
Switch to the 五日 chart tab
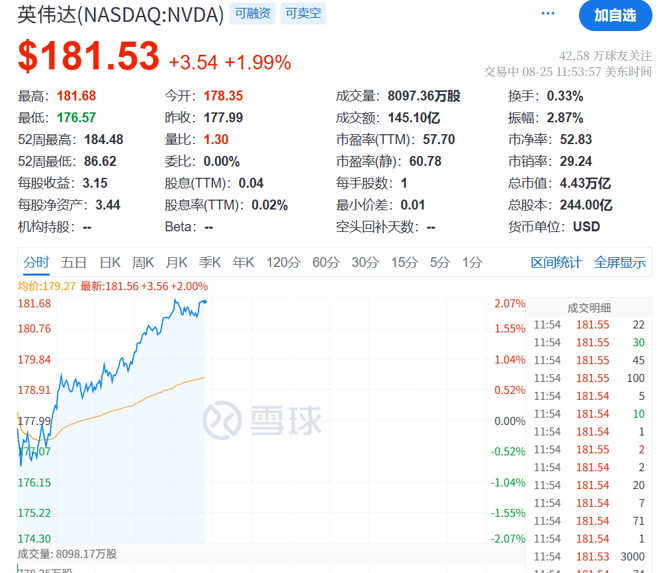click(x=74, y=262)
